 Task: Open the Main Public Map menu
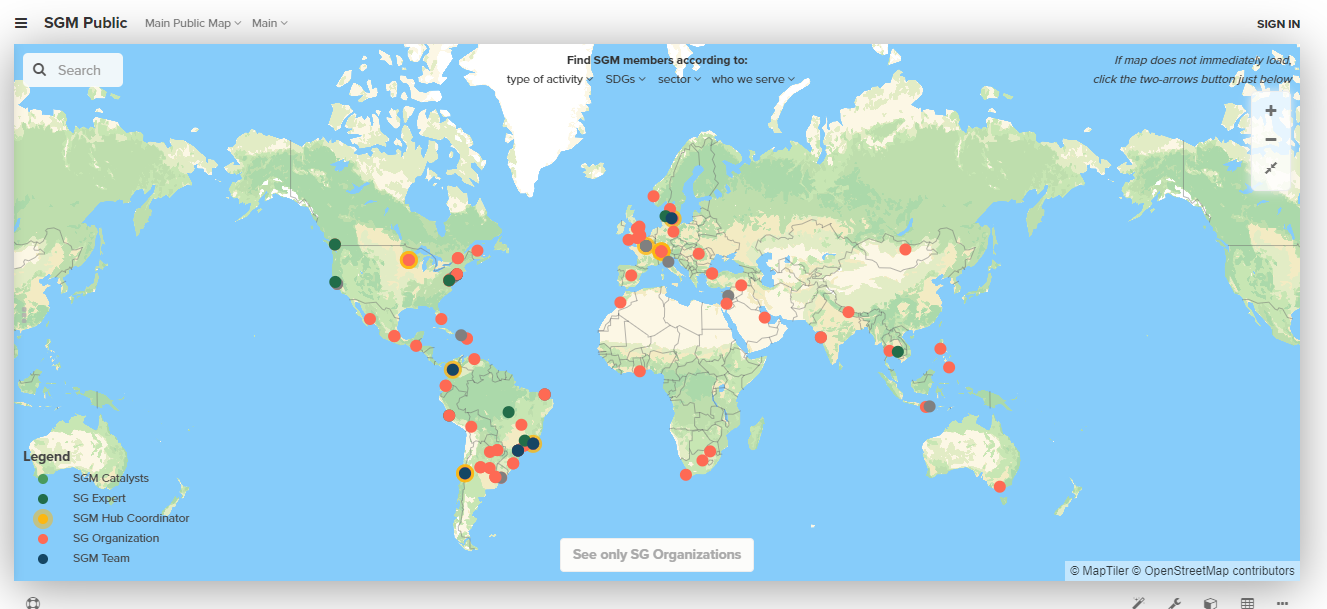coord(192,22)
